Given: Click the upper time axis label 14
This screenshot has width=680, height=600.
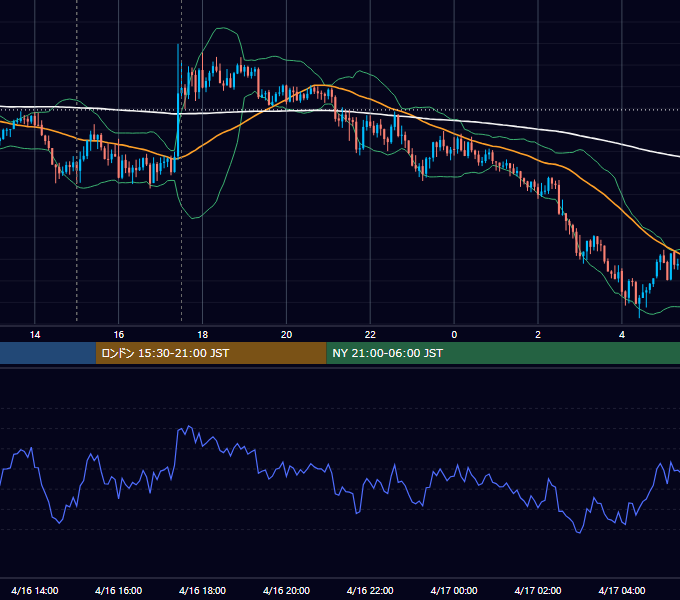Looking at the screenshot, I should (35, 335).
